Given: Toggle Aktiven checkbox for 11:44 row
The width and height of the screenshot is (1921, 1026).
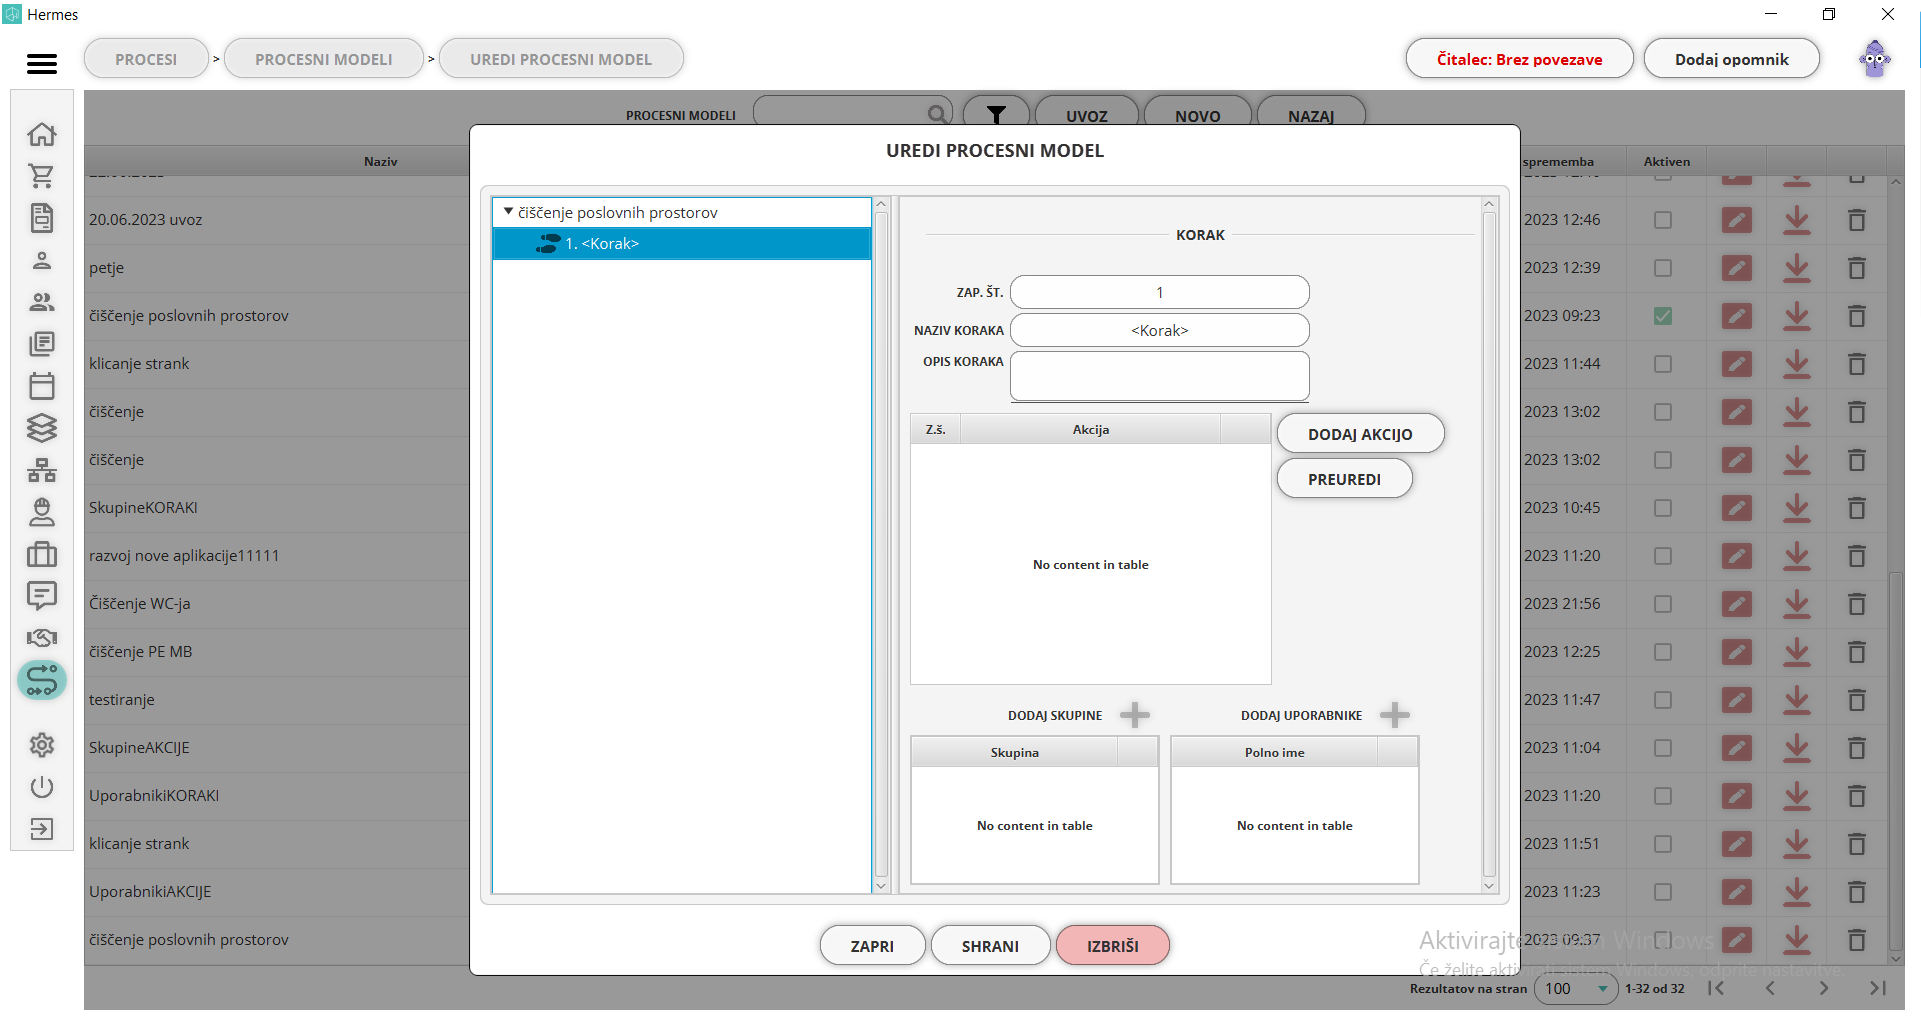Looking at the screenshot, I should coord(1663,364).
